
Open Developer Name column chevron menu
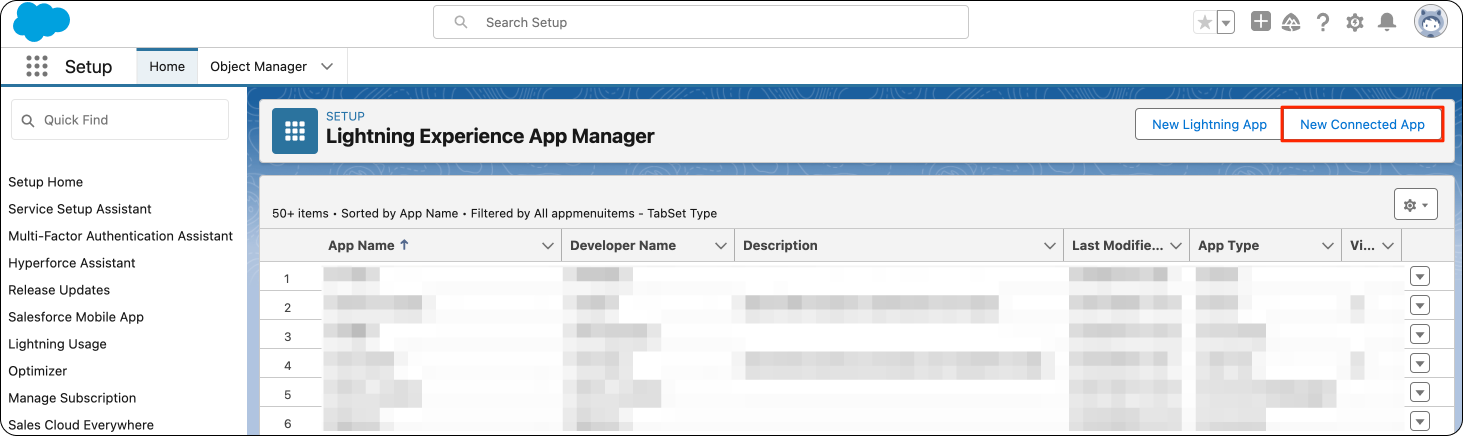click(x=720, y=245)
